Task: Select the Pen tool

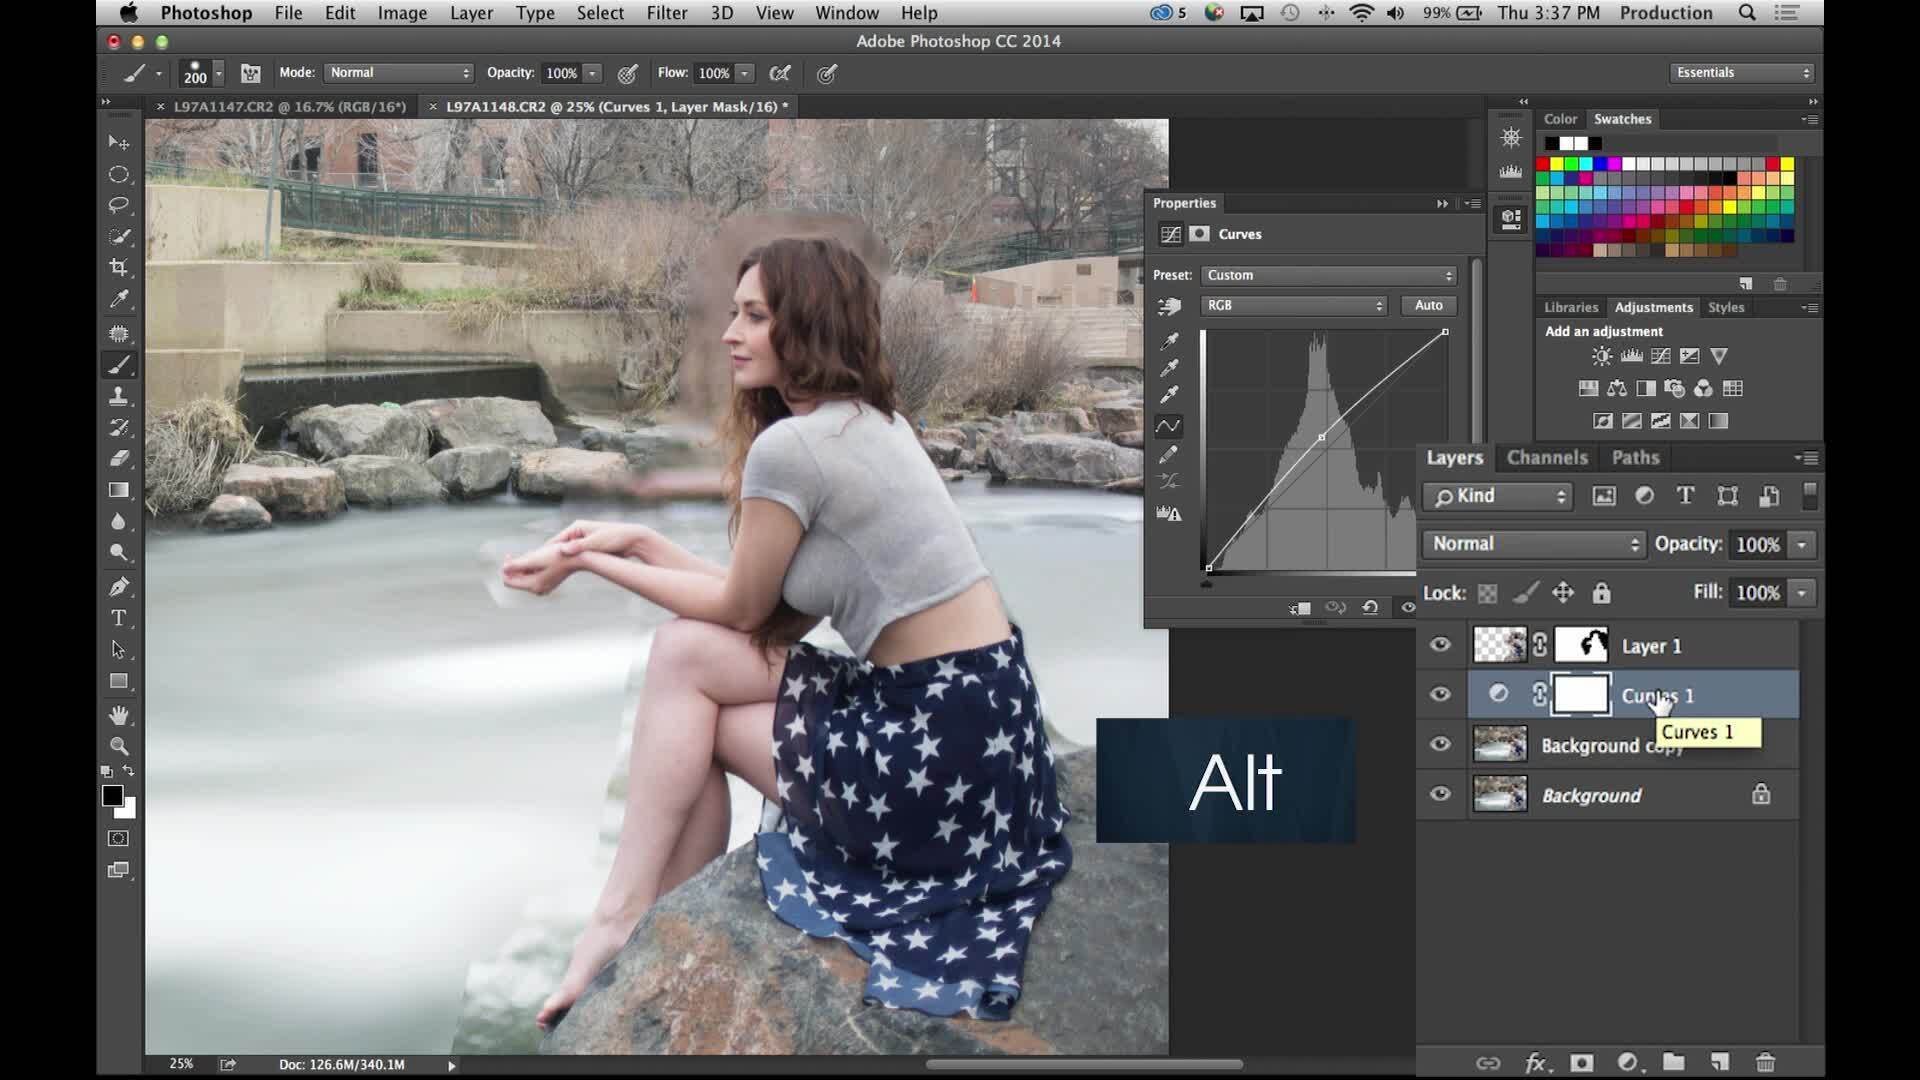Action: tap(118, 587)
